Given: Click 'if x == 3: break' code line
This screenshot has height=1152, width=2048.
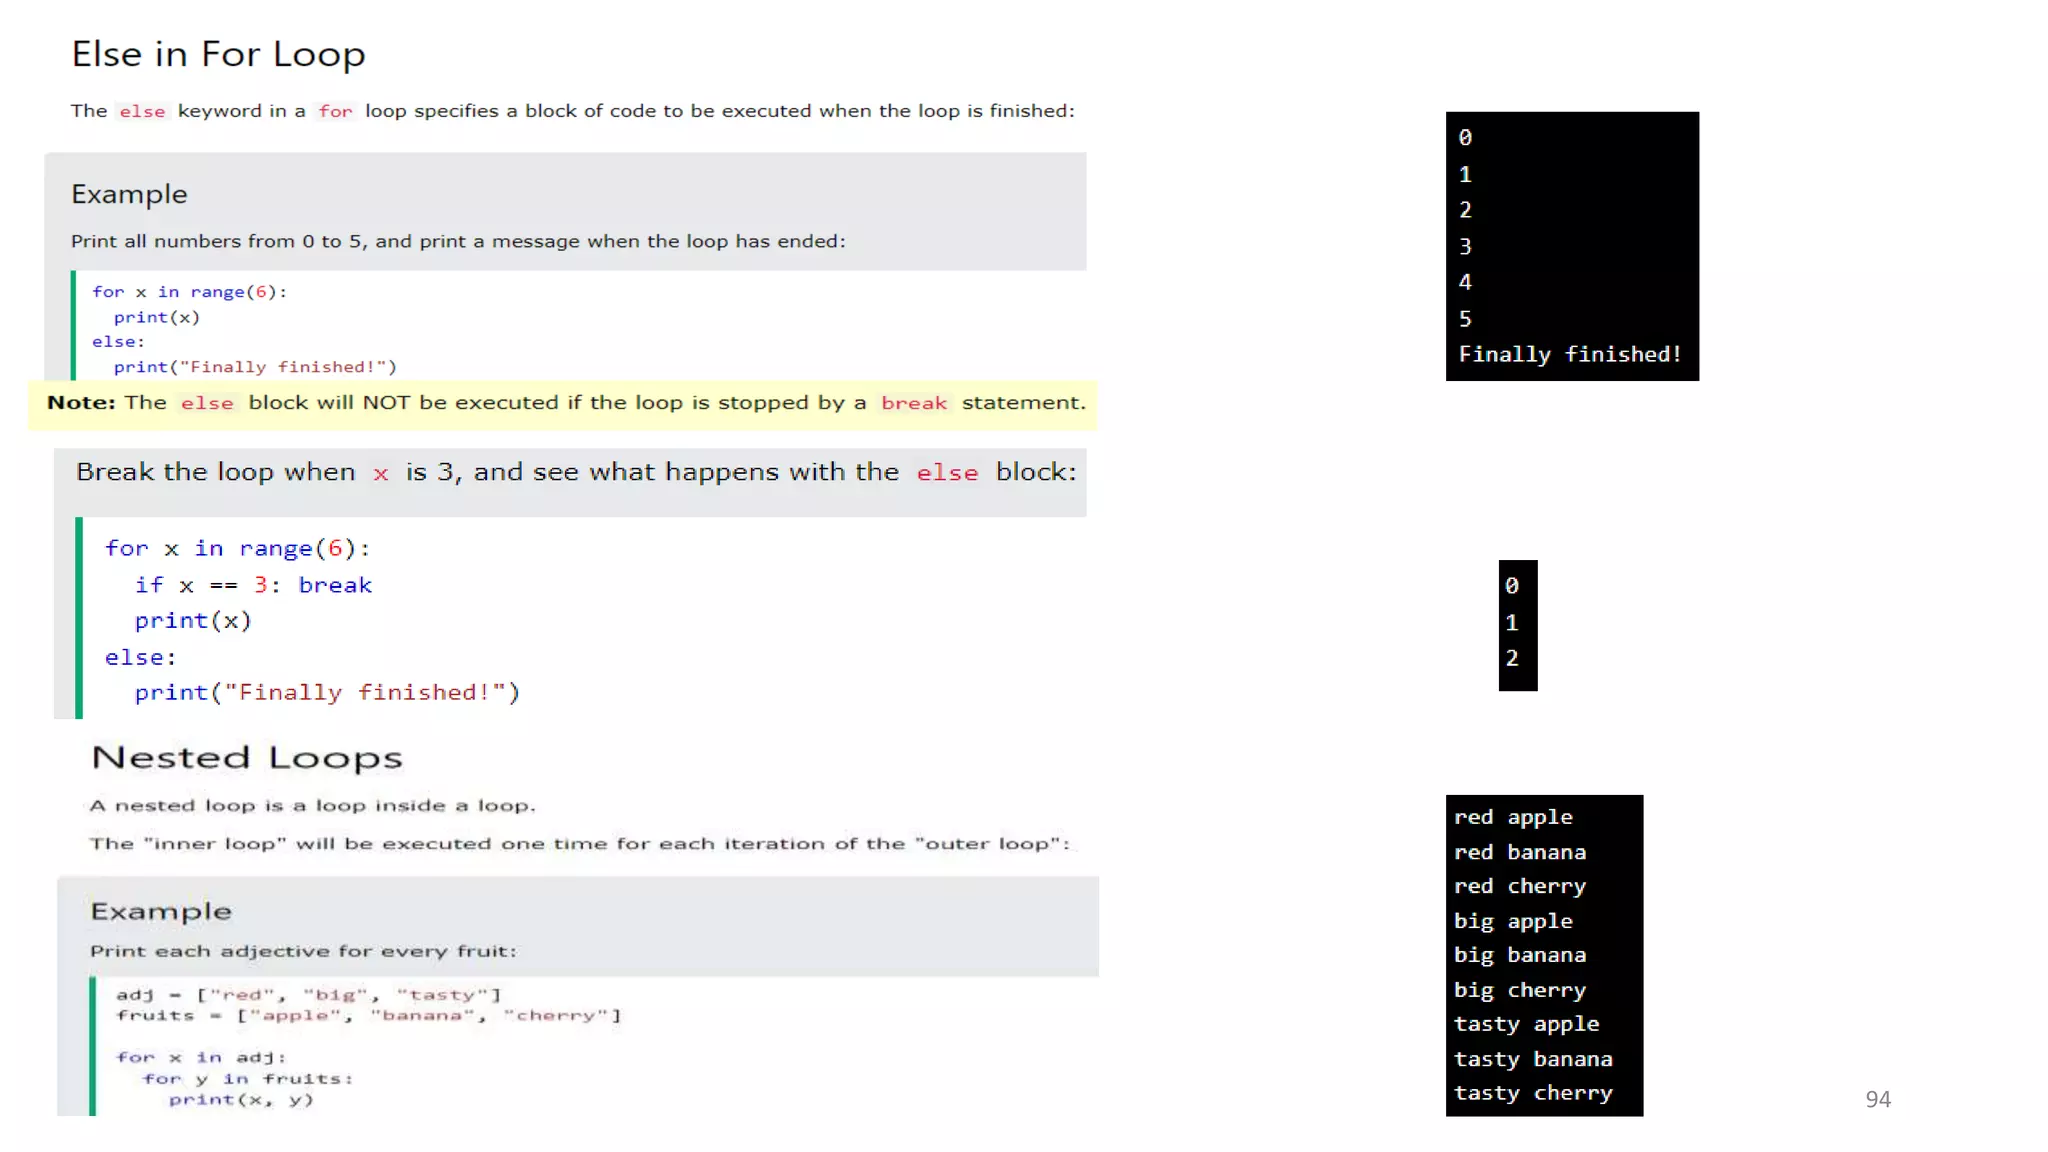Looking at the screenshot, I should pyautogui.click(x=253, y=585).
